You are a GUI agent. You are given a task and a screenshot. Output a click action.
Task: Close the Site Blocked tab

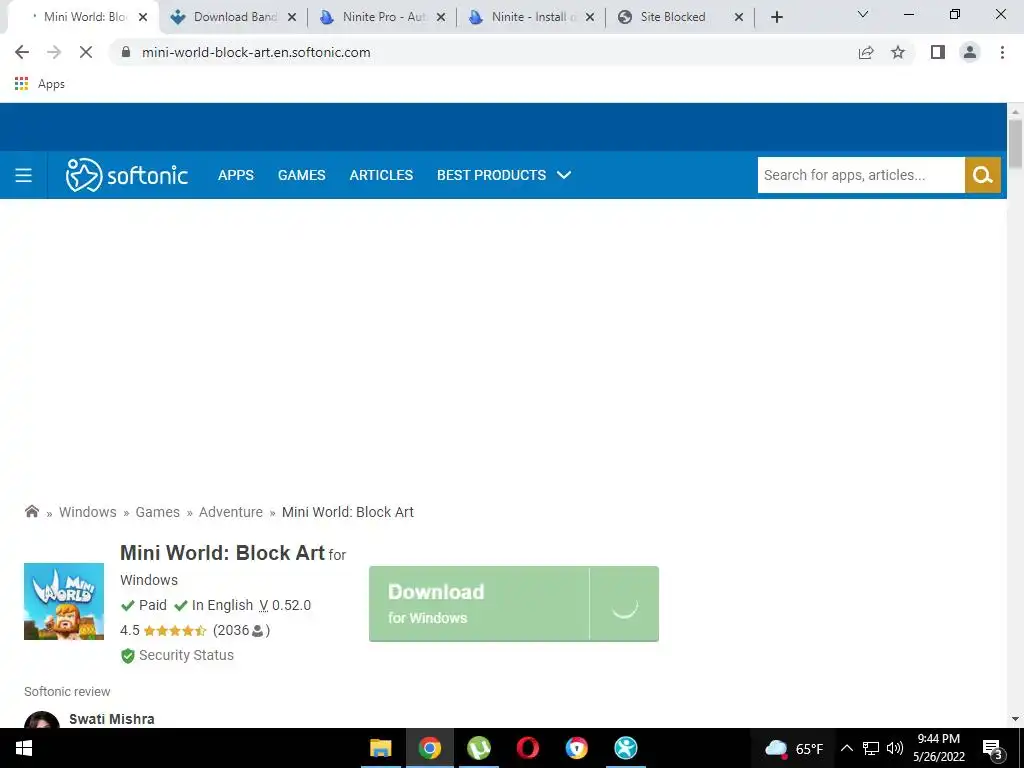739,17
